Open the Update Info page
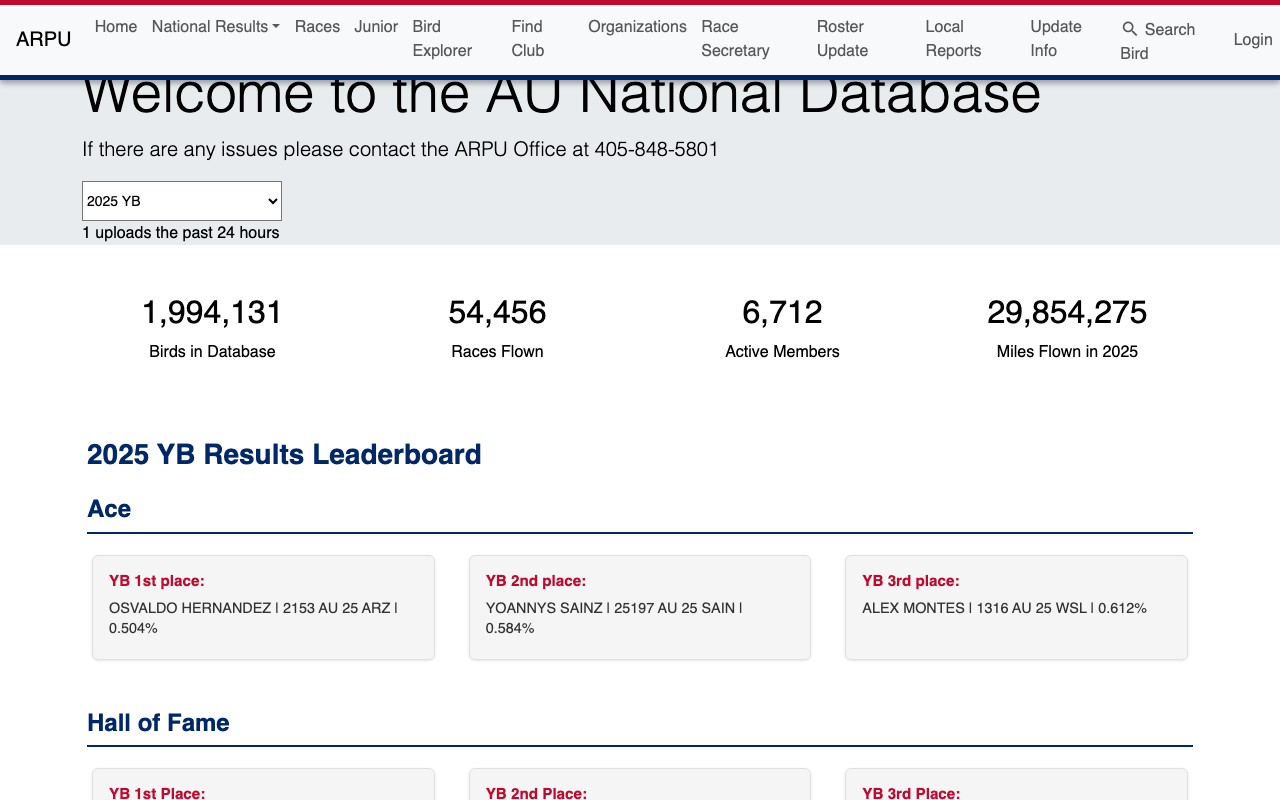The image size is (1280, 800). (1056, 39)
